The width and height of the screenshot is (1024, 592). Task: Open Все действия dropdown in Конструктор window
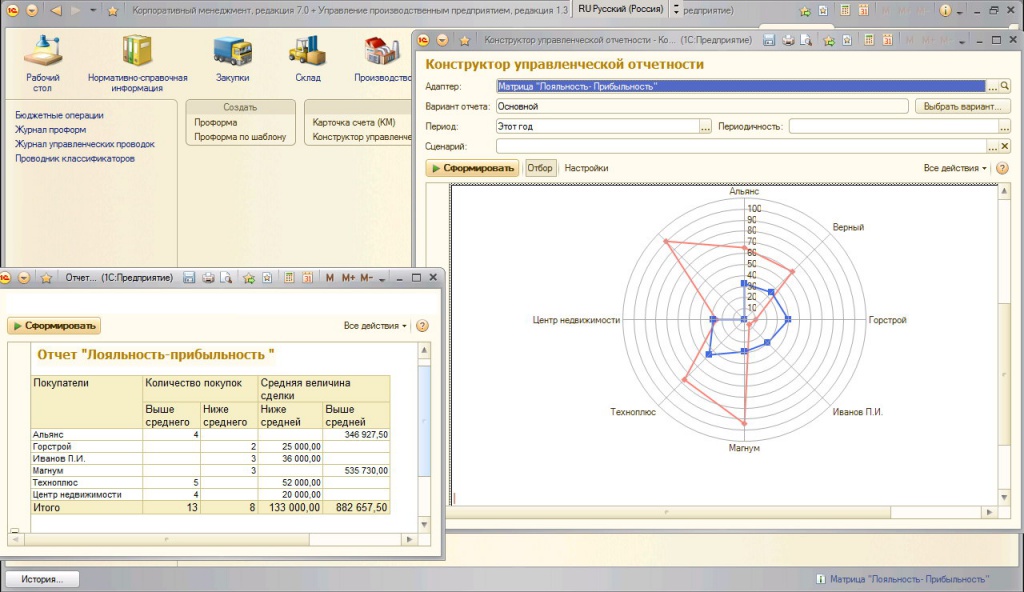point(955,168)
